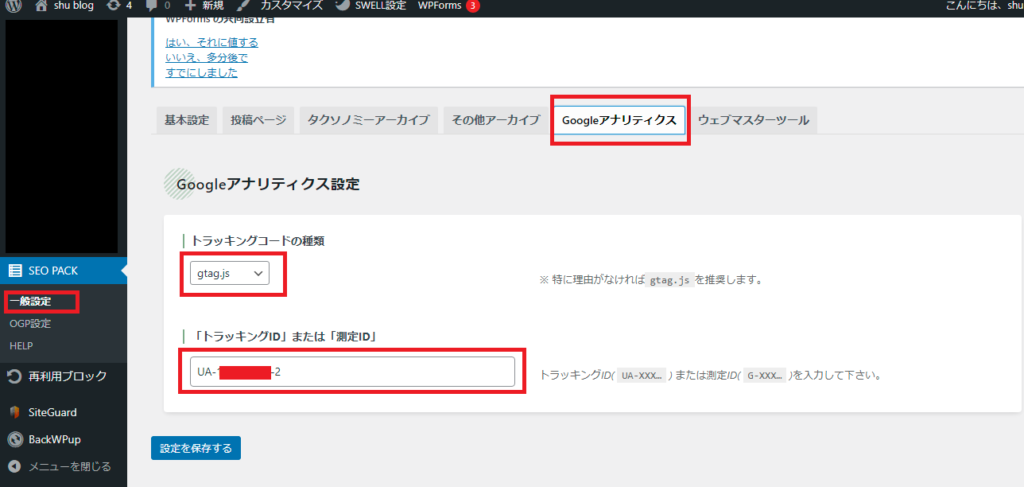Open the タクソノミーアーカイブ tab
The height and width of the screenshot is (487, 1024).
[x=368, y=120]
